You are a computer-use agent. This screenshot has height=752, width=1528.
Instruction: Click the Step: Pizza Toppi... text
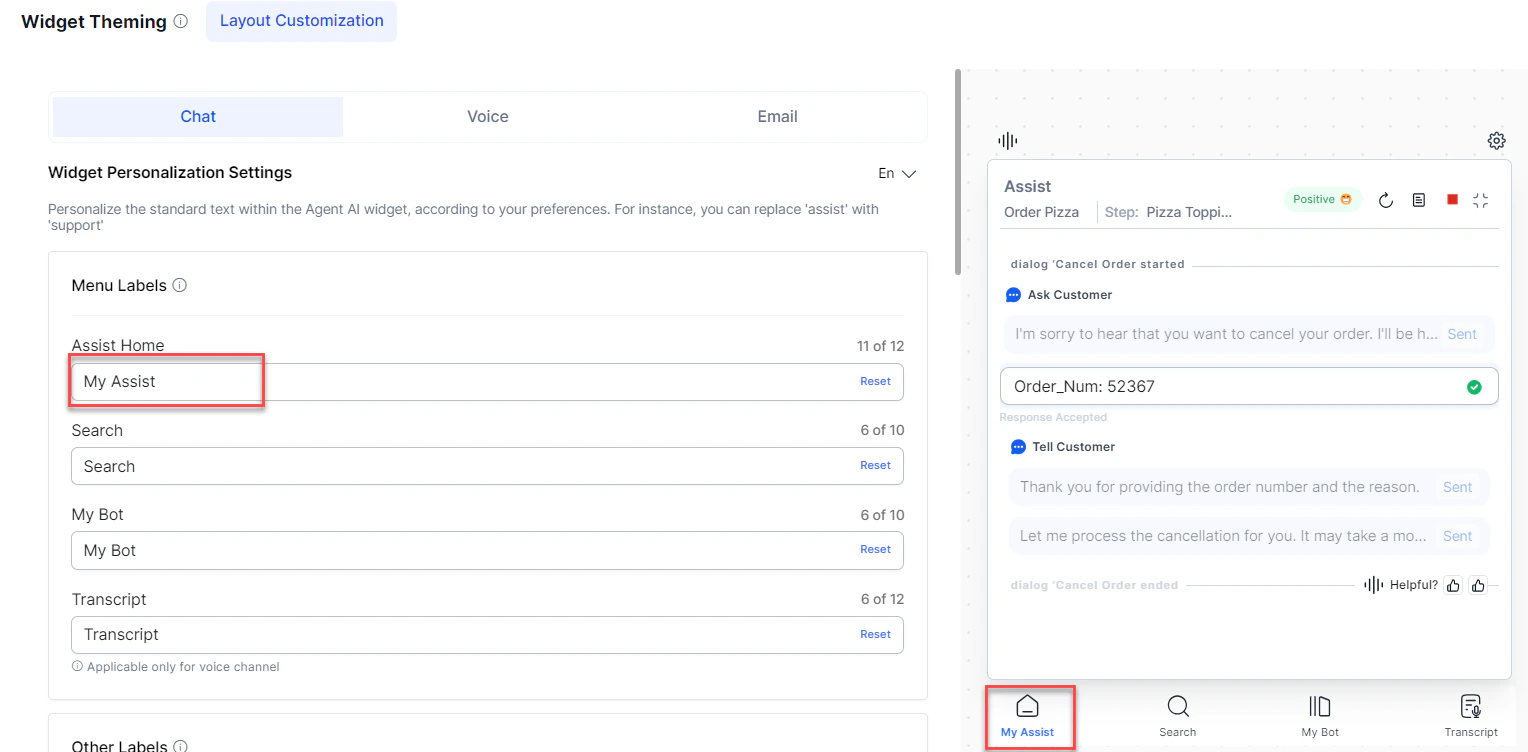(x=1168, y=212)
